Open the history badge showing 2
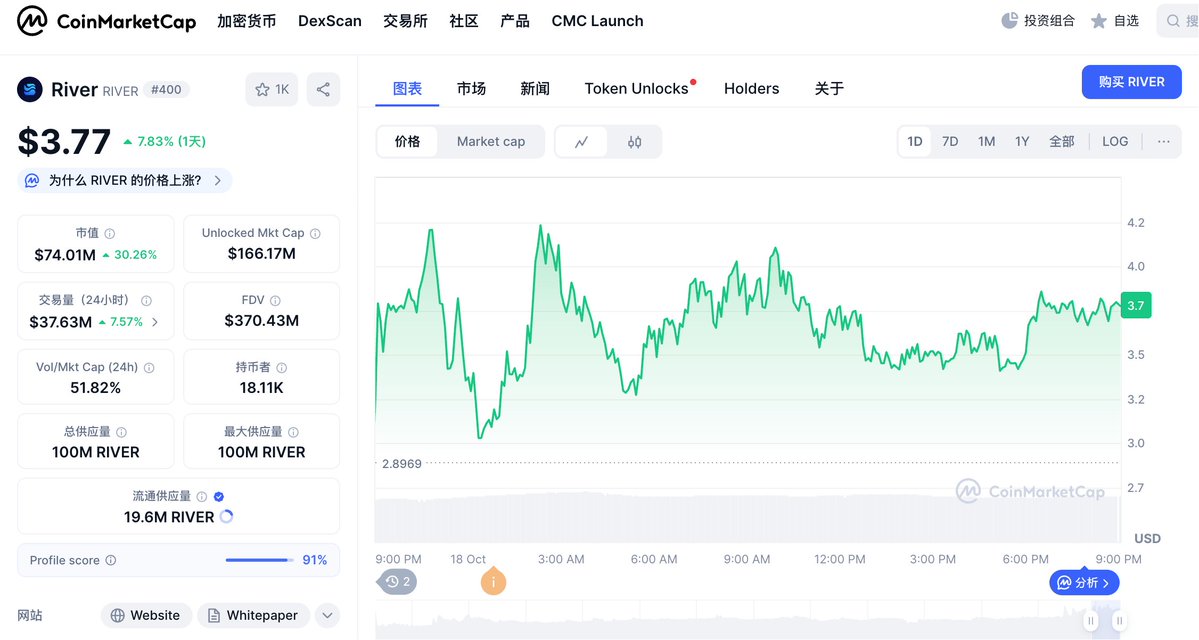The image size is (1199, 640). pyautogui.click(x=397, y=582)
